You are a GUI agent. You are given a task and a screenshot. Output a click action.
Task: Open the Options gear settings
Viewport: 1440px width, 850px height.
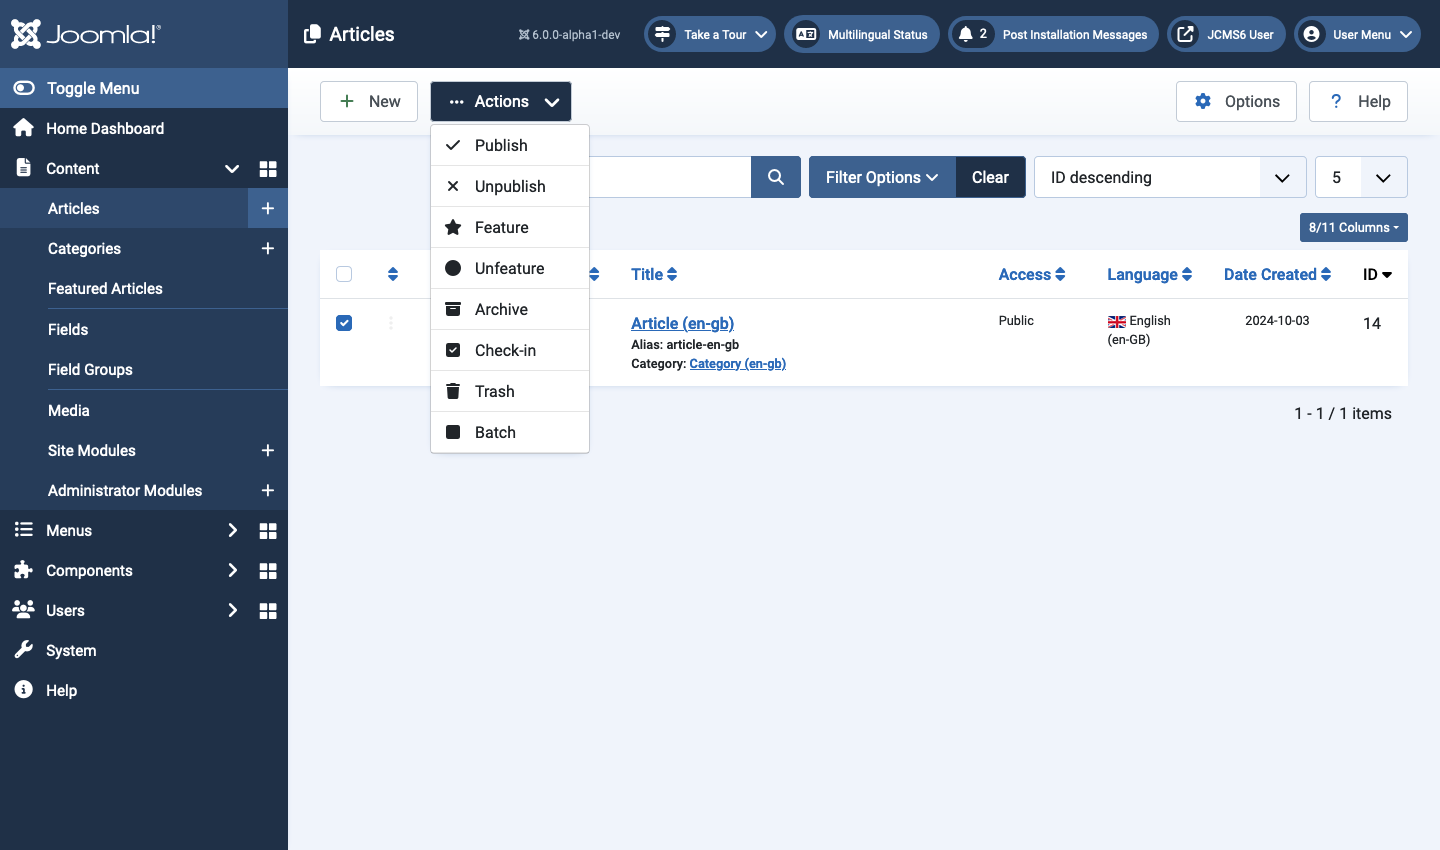[x=1236, y=101]
